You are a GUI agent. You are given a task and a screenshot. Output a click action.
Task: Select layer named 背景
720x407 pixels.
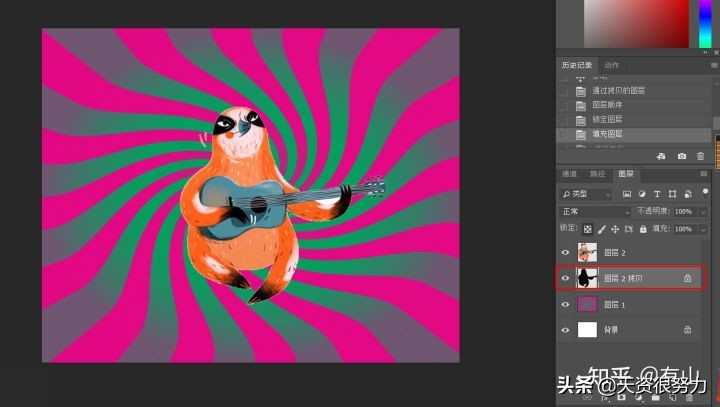(x=611, y=330)
